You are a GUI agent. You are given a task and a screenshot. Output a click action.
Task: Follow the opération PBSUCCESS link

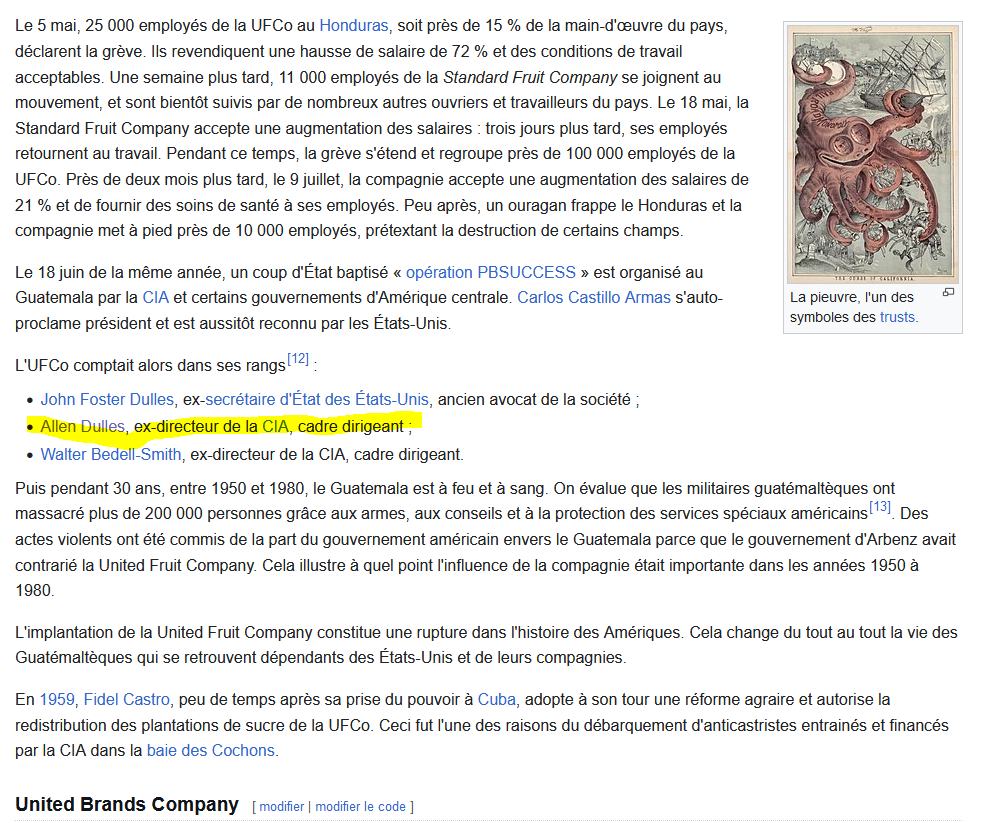[491, 273]
